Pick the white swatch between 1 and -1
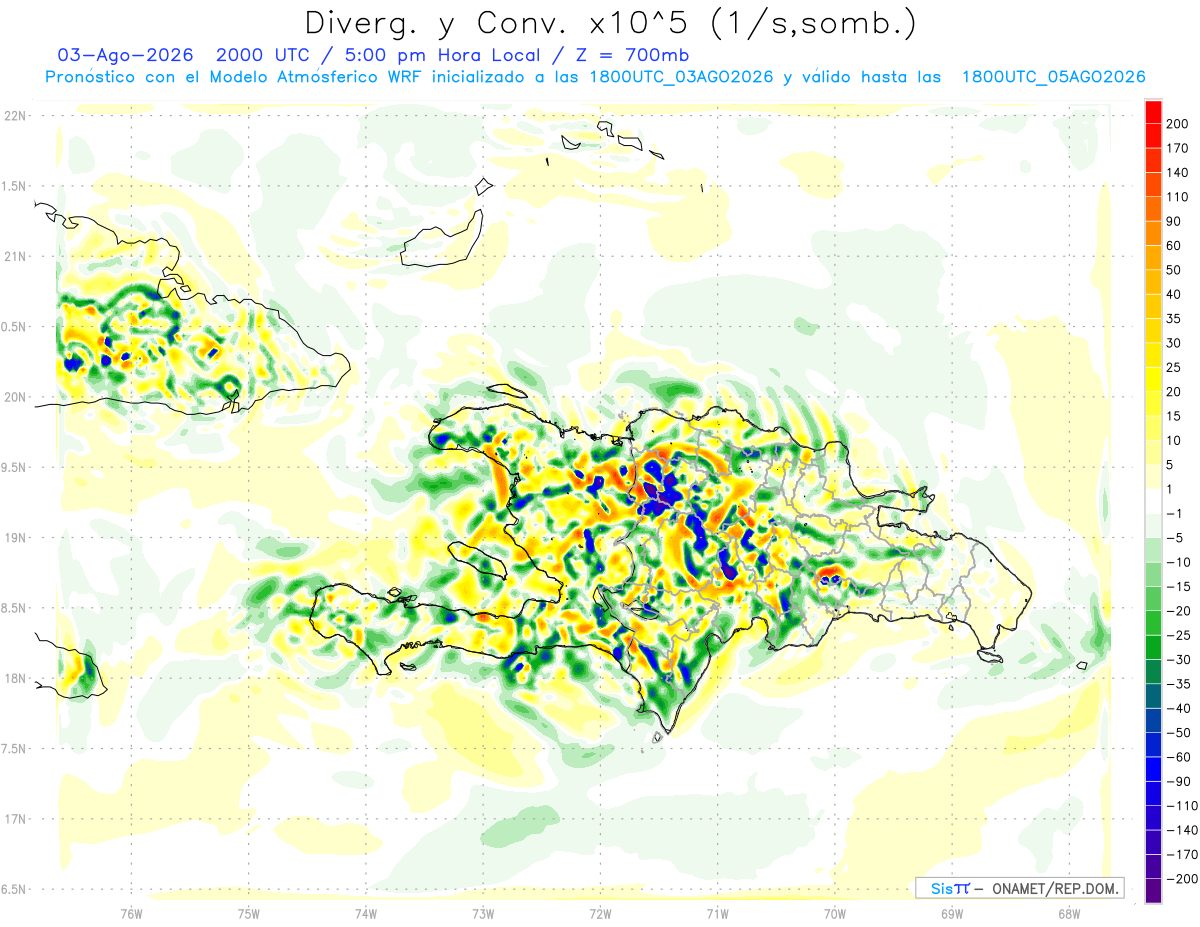 [x=1153, y=502]
